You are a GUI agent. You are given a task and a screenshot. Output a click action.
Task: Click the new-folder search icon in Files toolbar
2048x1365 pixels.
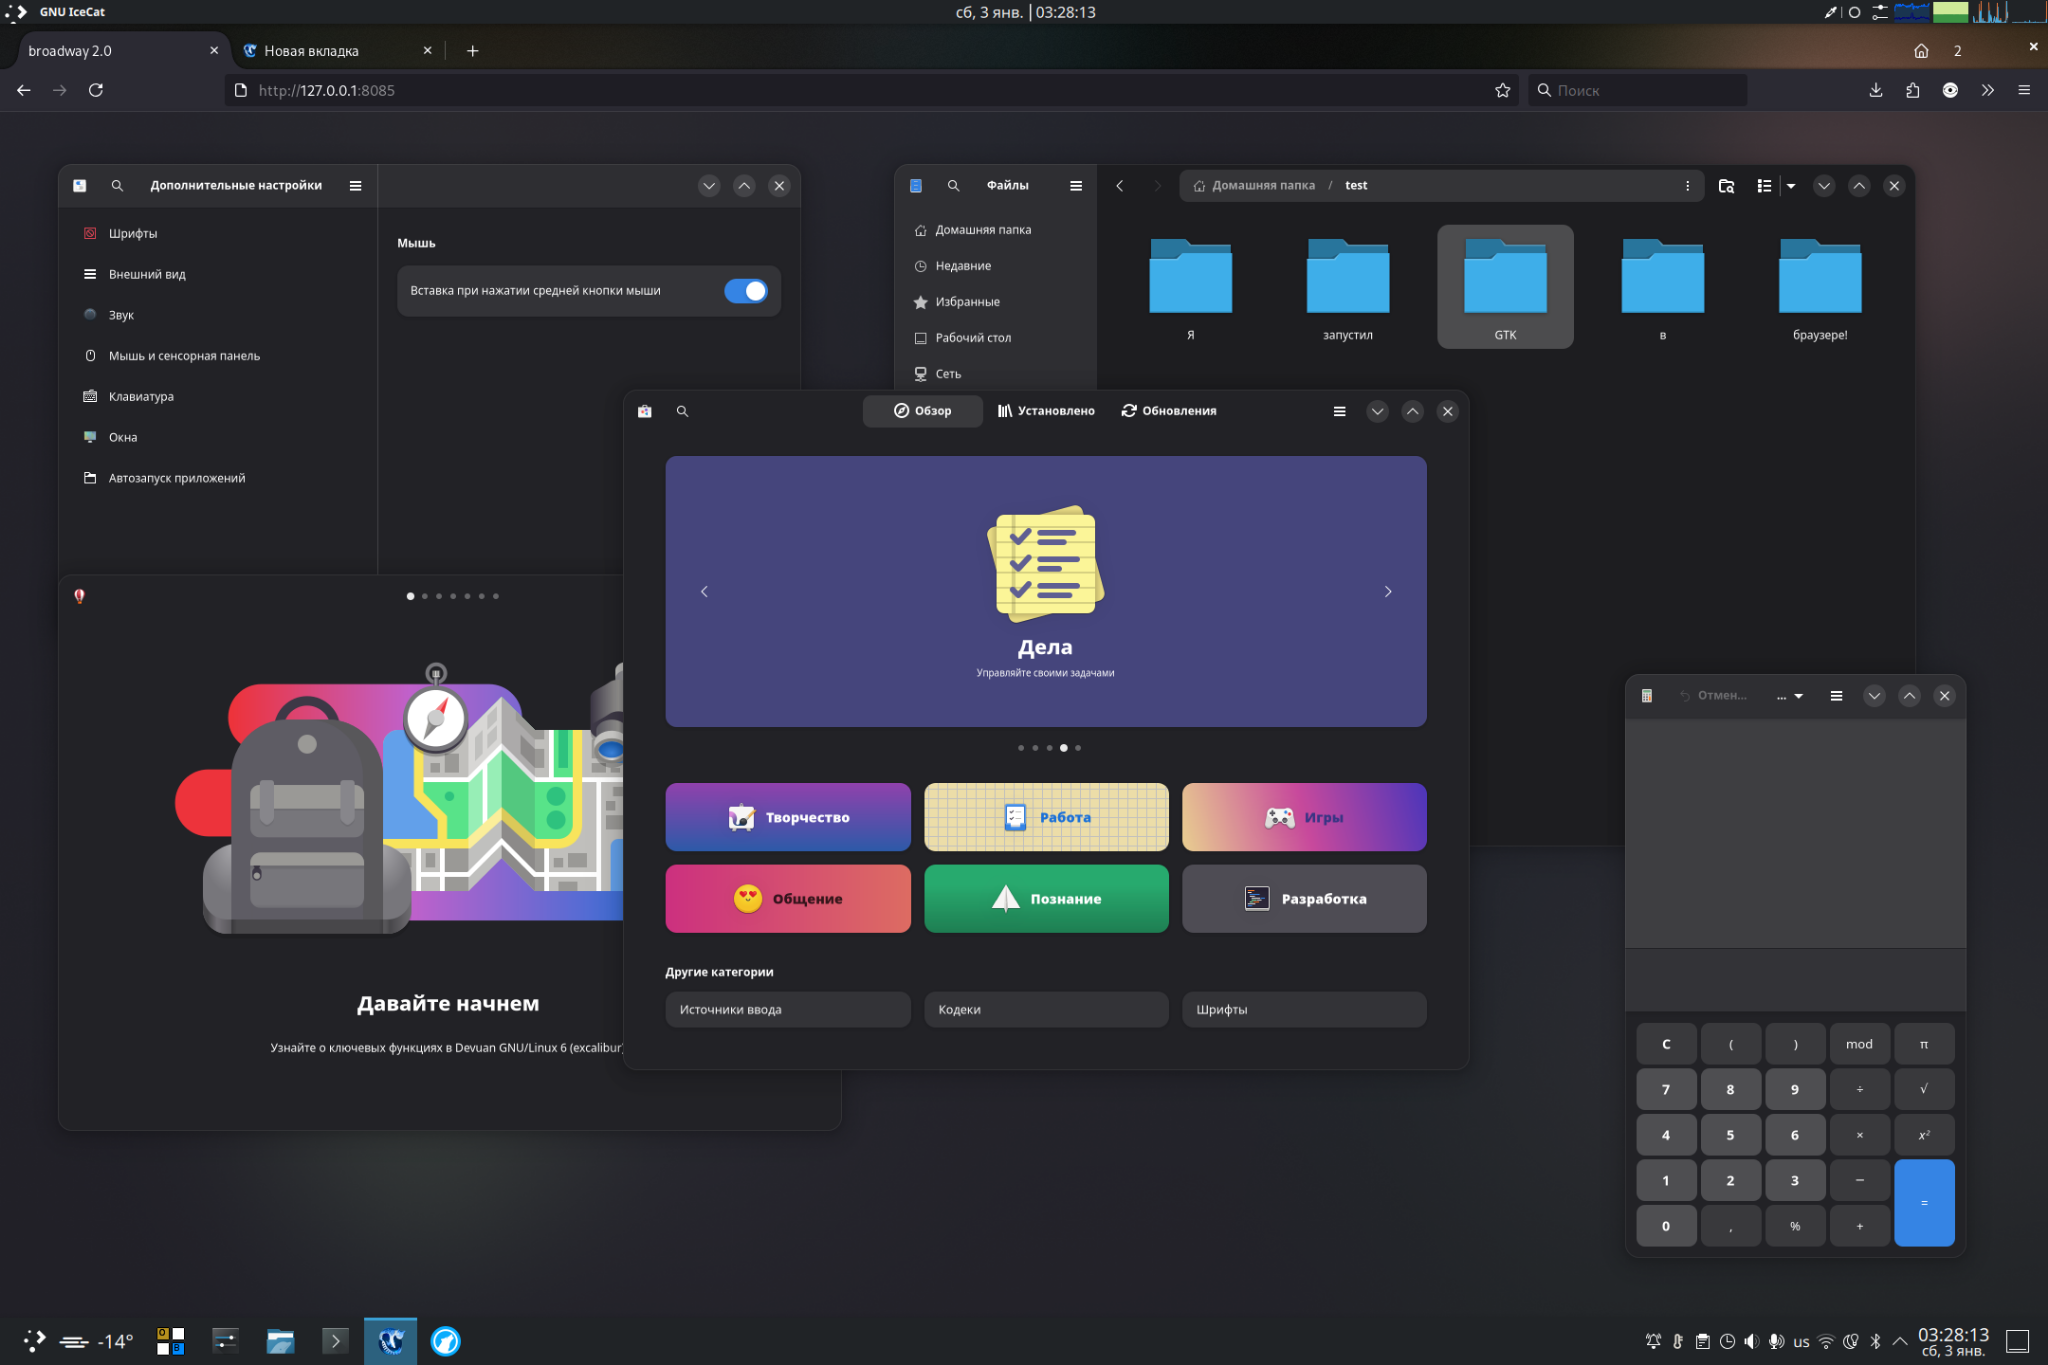(1726, 186)
